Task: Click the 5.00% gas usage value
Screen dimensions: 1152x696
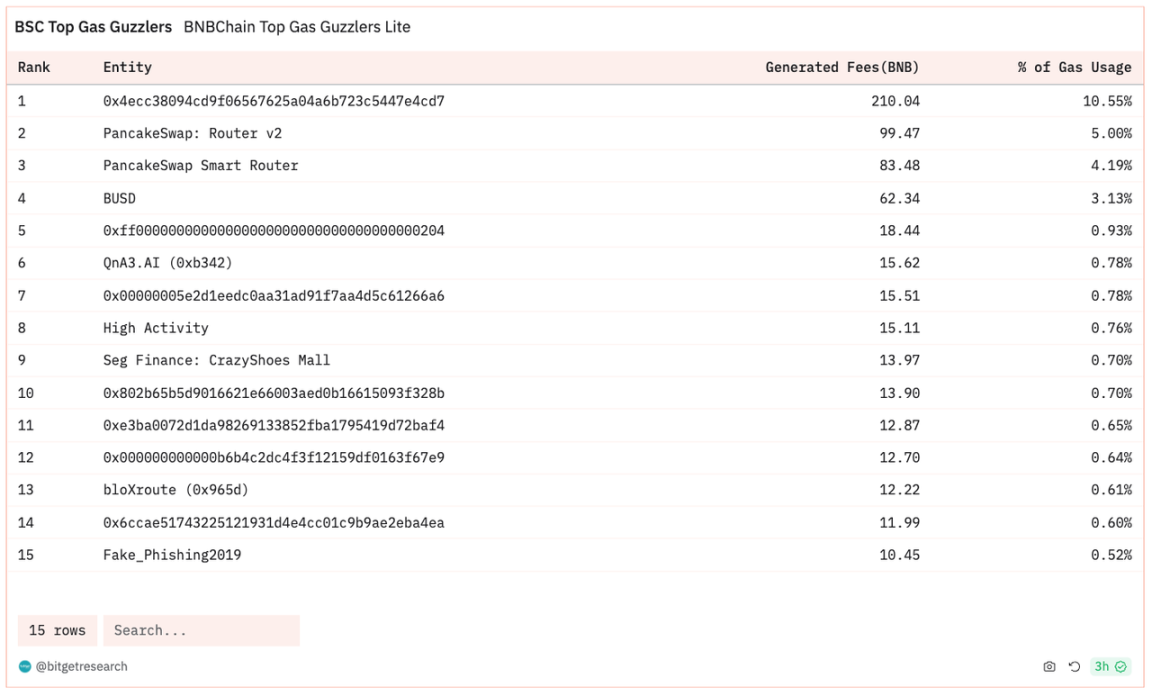Action: pyautogui.click(x=1112, y=133)
